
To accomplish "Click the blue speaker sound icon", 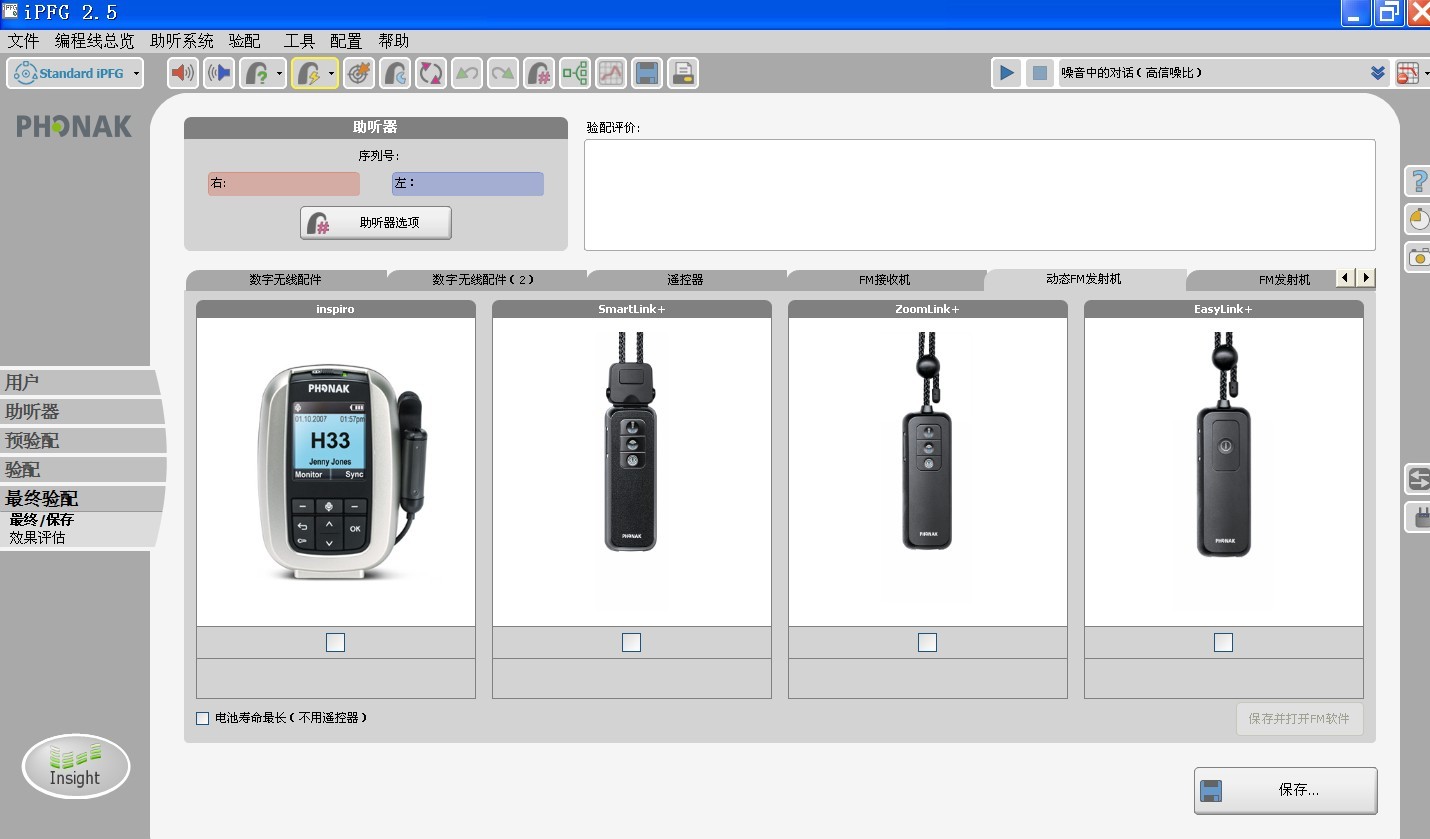I will 219,73.
